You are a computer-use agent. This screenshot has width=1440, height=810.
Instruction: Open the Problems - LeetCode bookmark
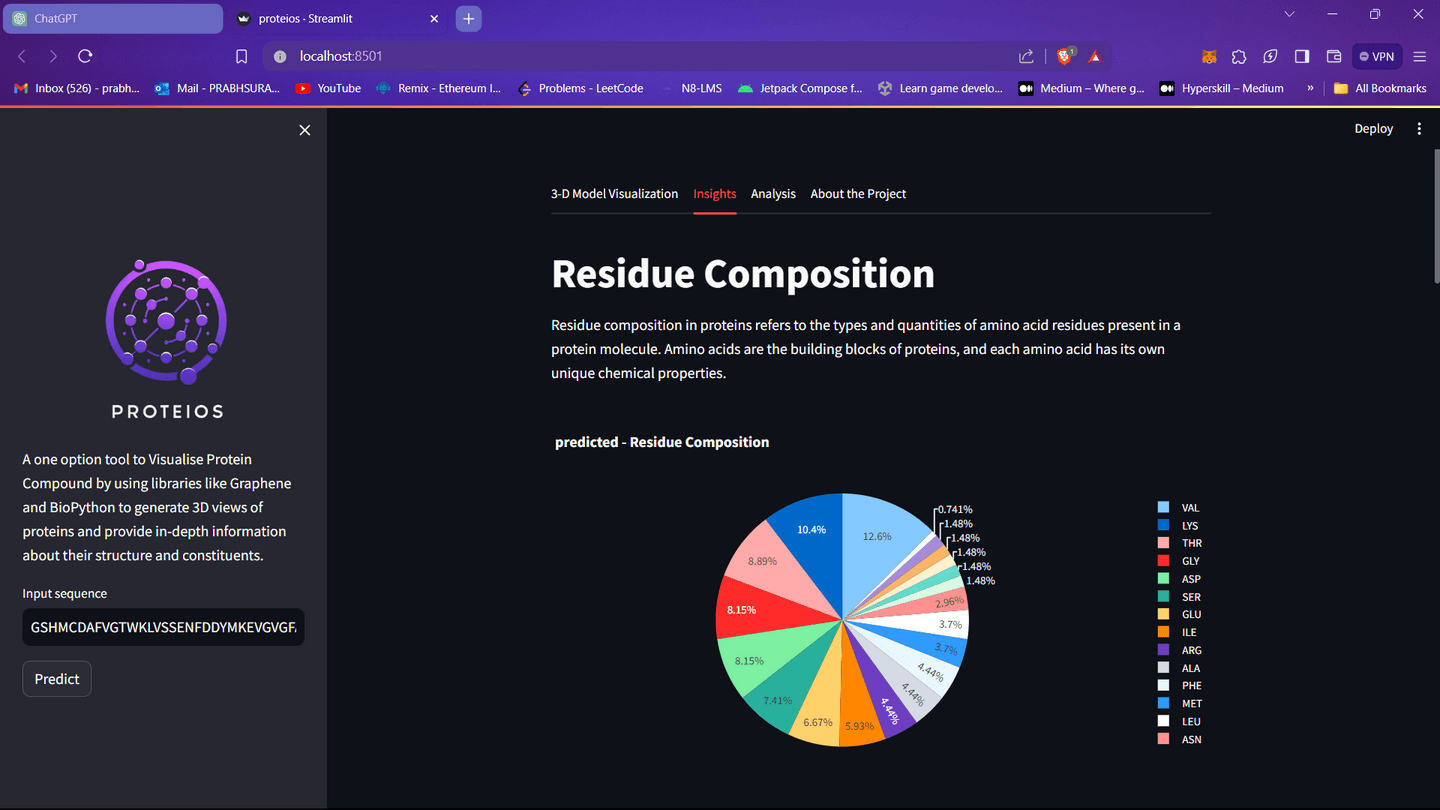click(580, 88)
